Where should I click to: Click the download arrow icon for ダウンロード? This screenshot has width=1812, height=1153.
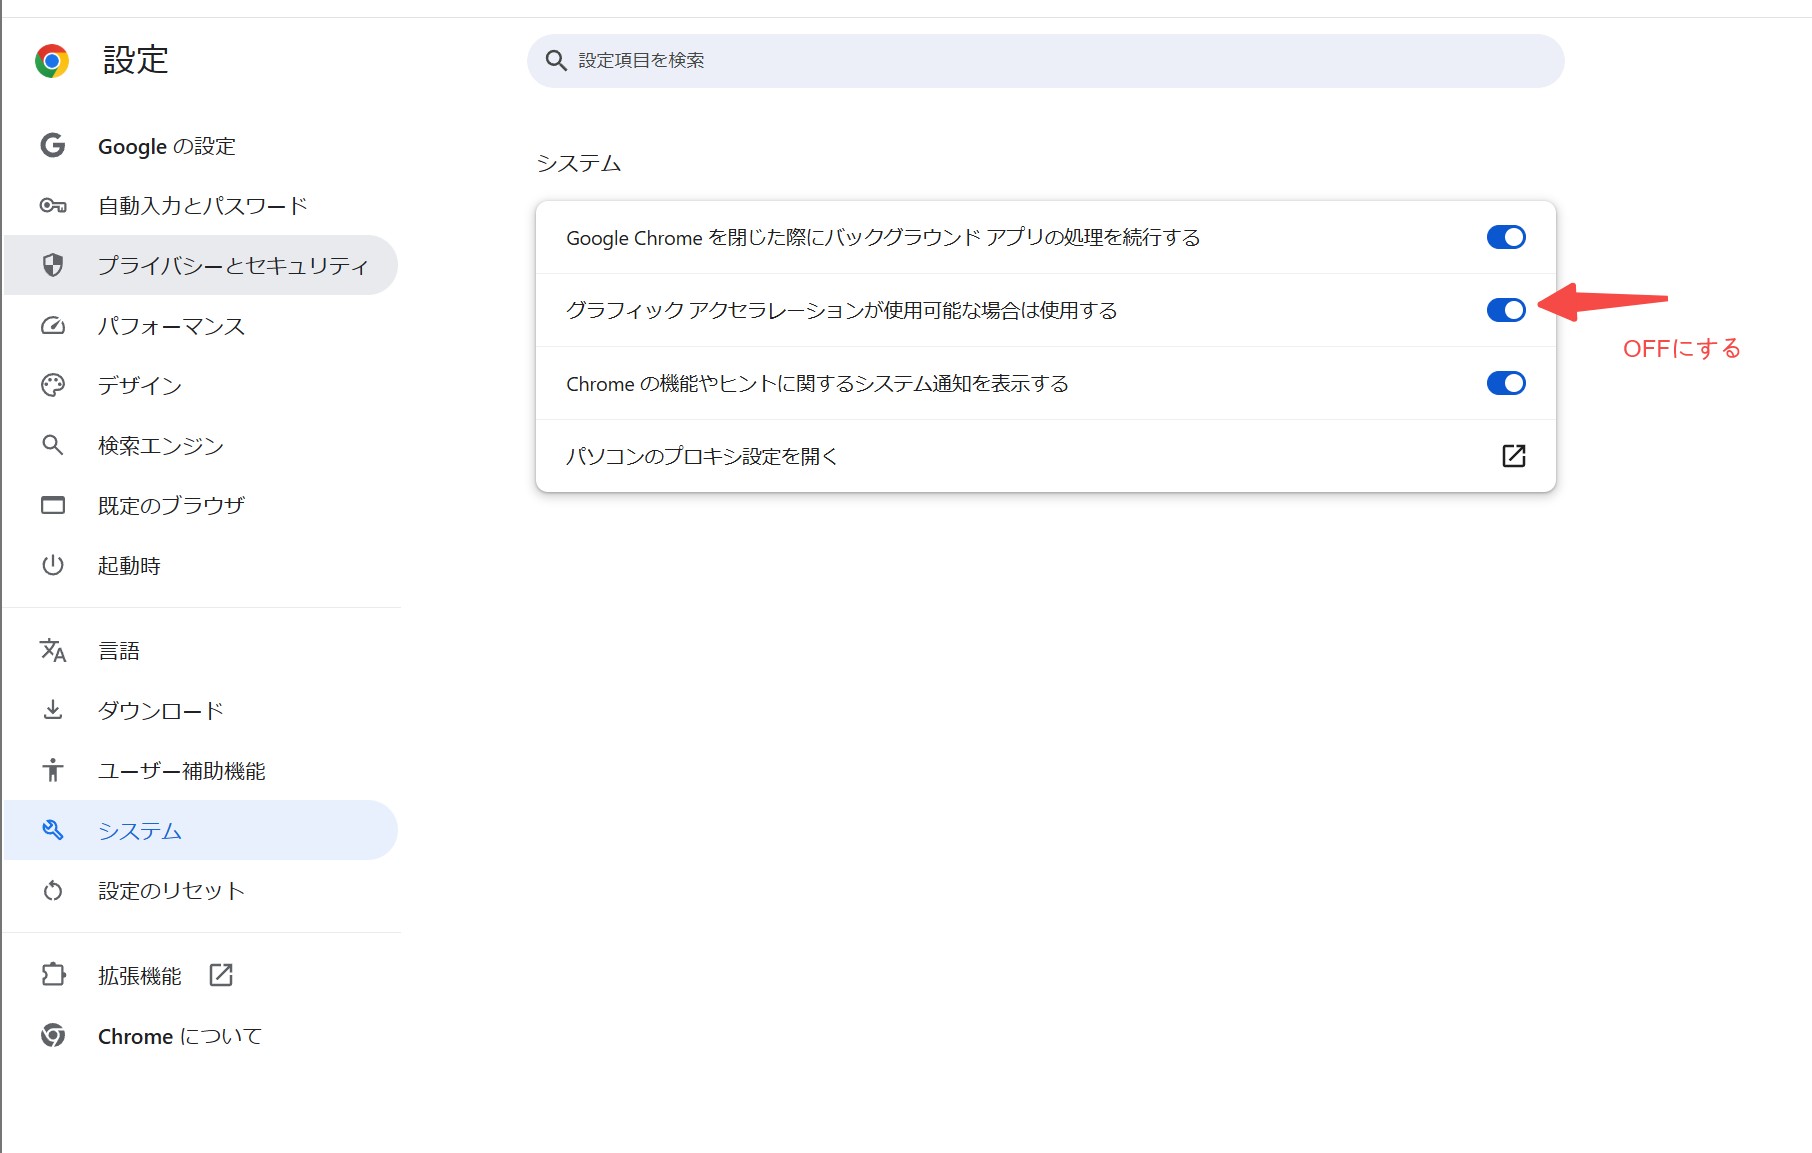click(53, 710)
